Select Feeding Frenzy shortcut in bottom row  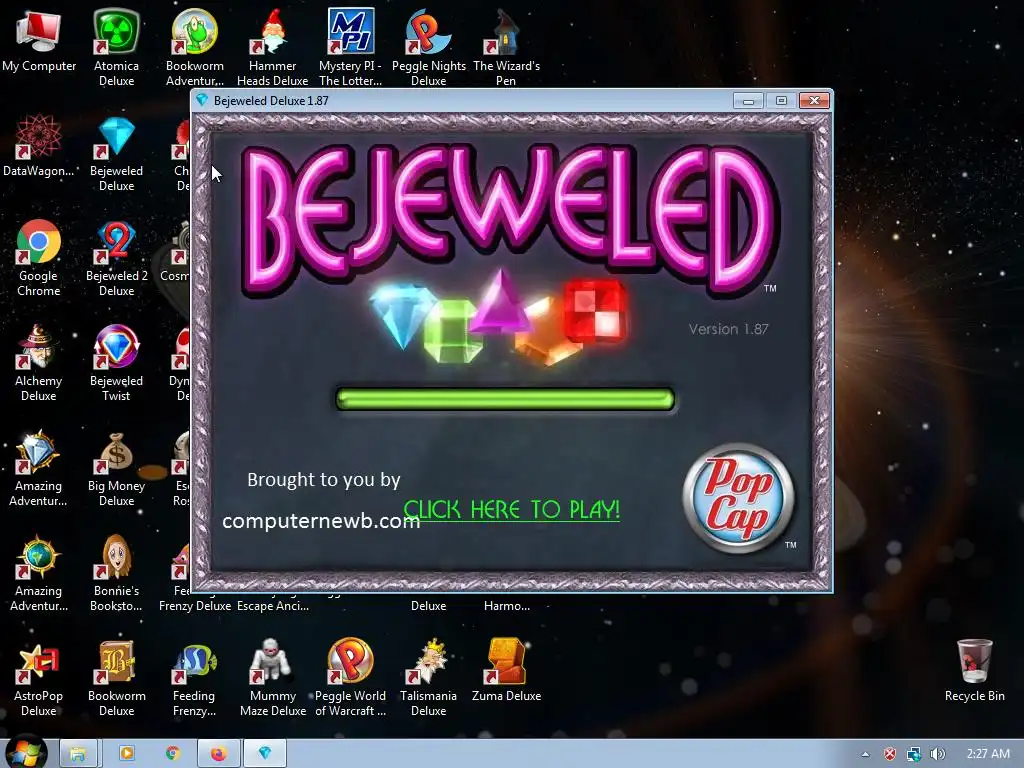pyautogui.click(x=195, y=679)
